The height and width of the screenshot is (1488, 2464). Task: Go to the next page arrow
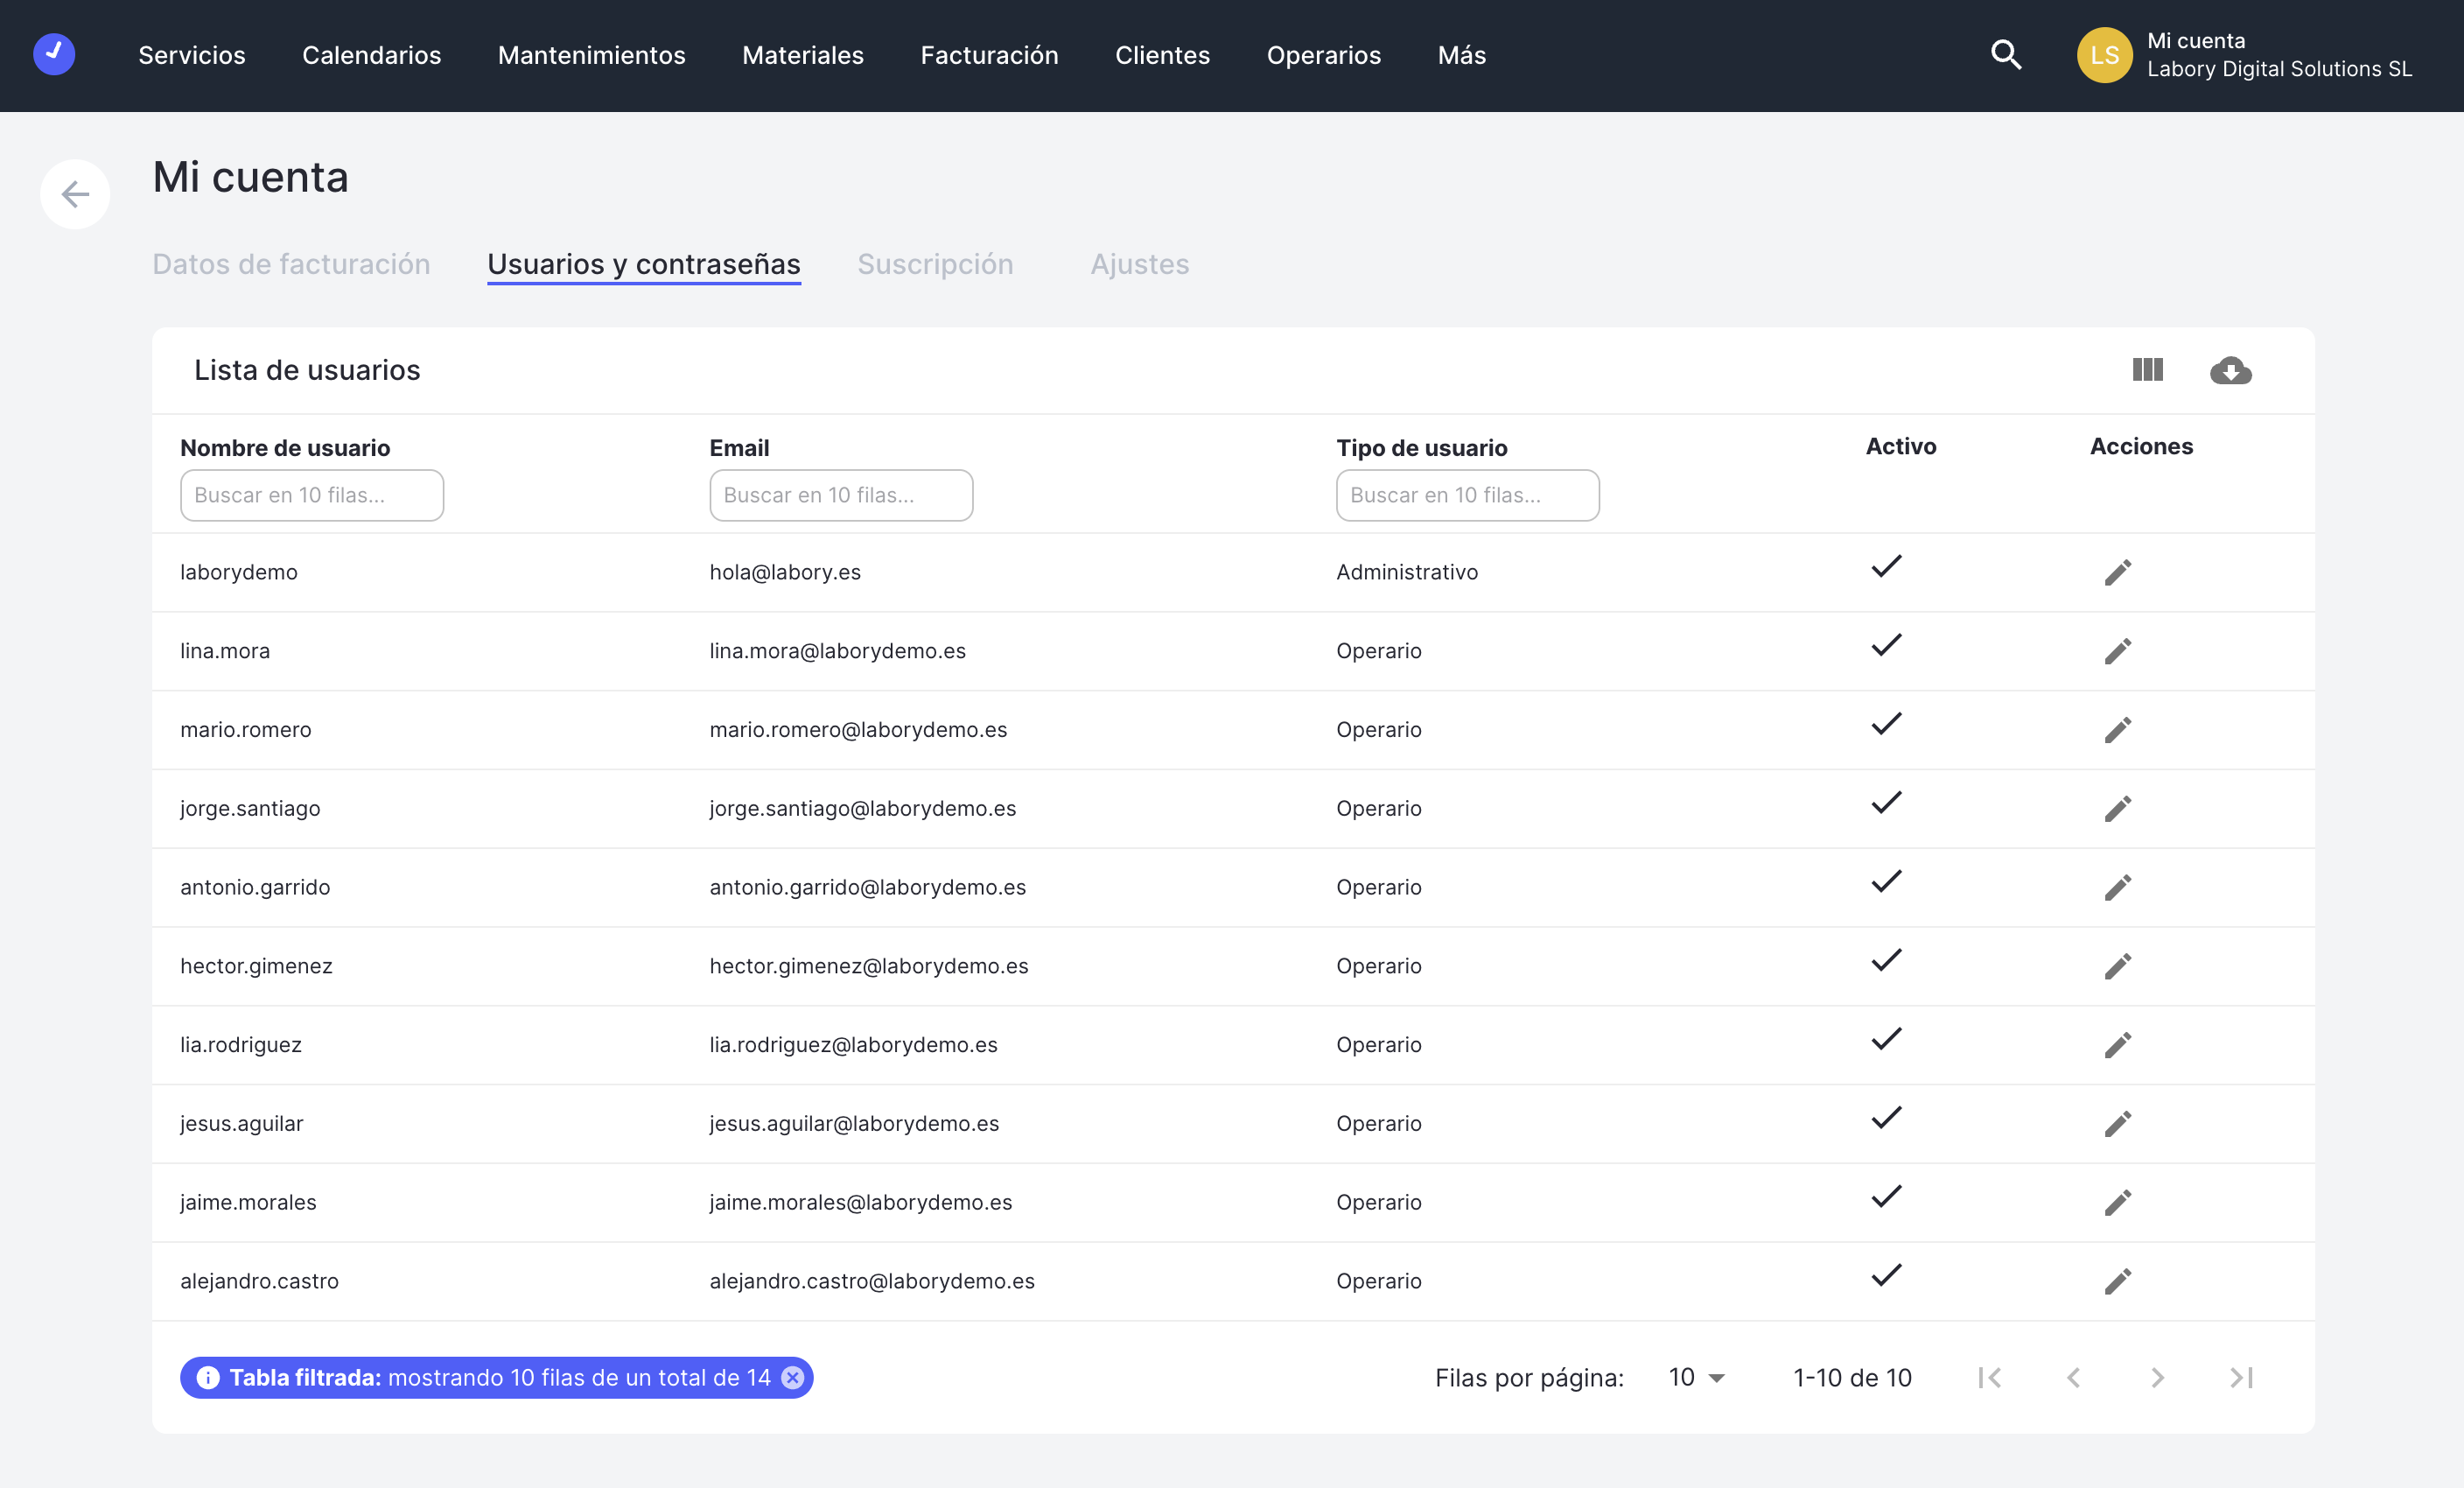[2157, 1377]
